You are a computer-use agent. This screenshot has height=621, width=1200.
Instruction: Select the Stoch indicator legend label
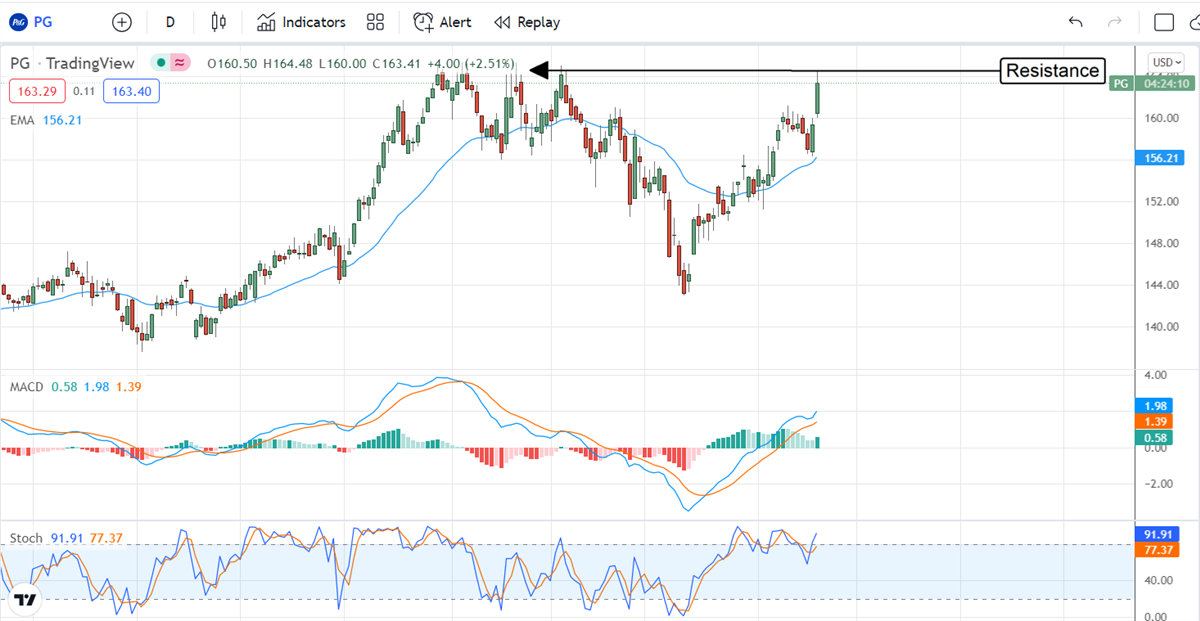26,538
